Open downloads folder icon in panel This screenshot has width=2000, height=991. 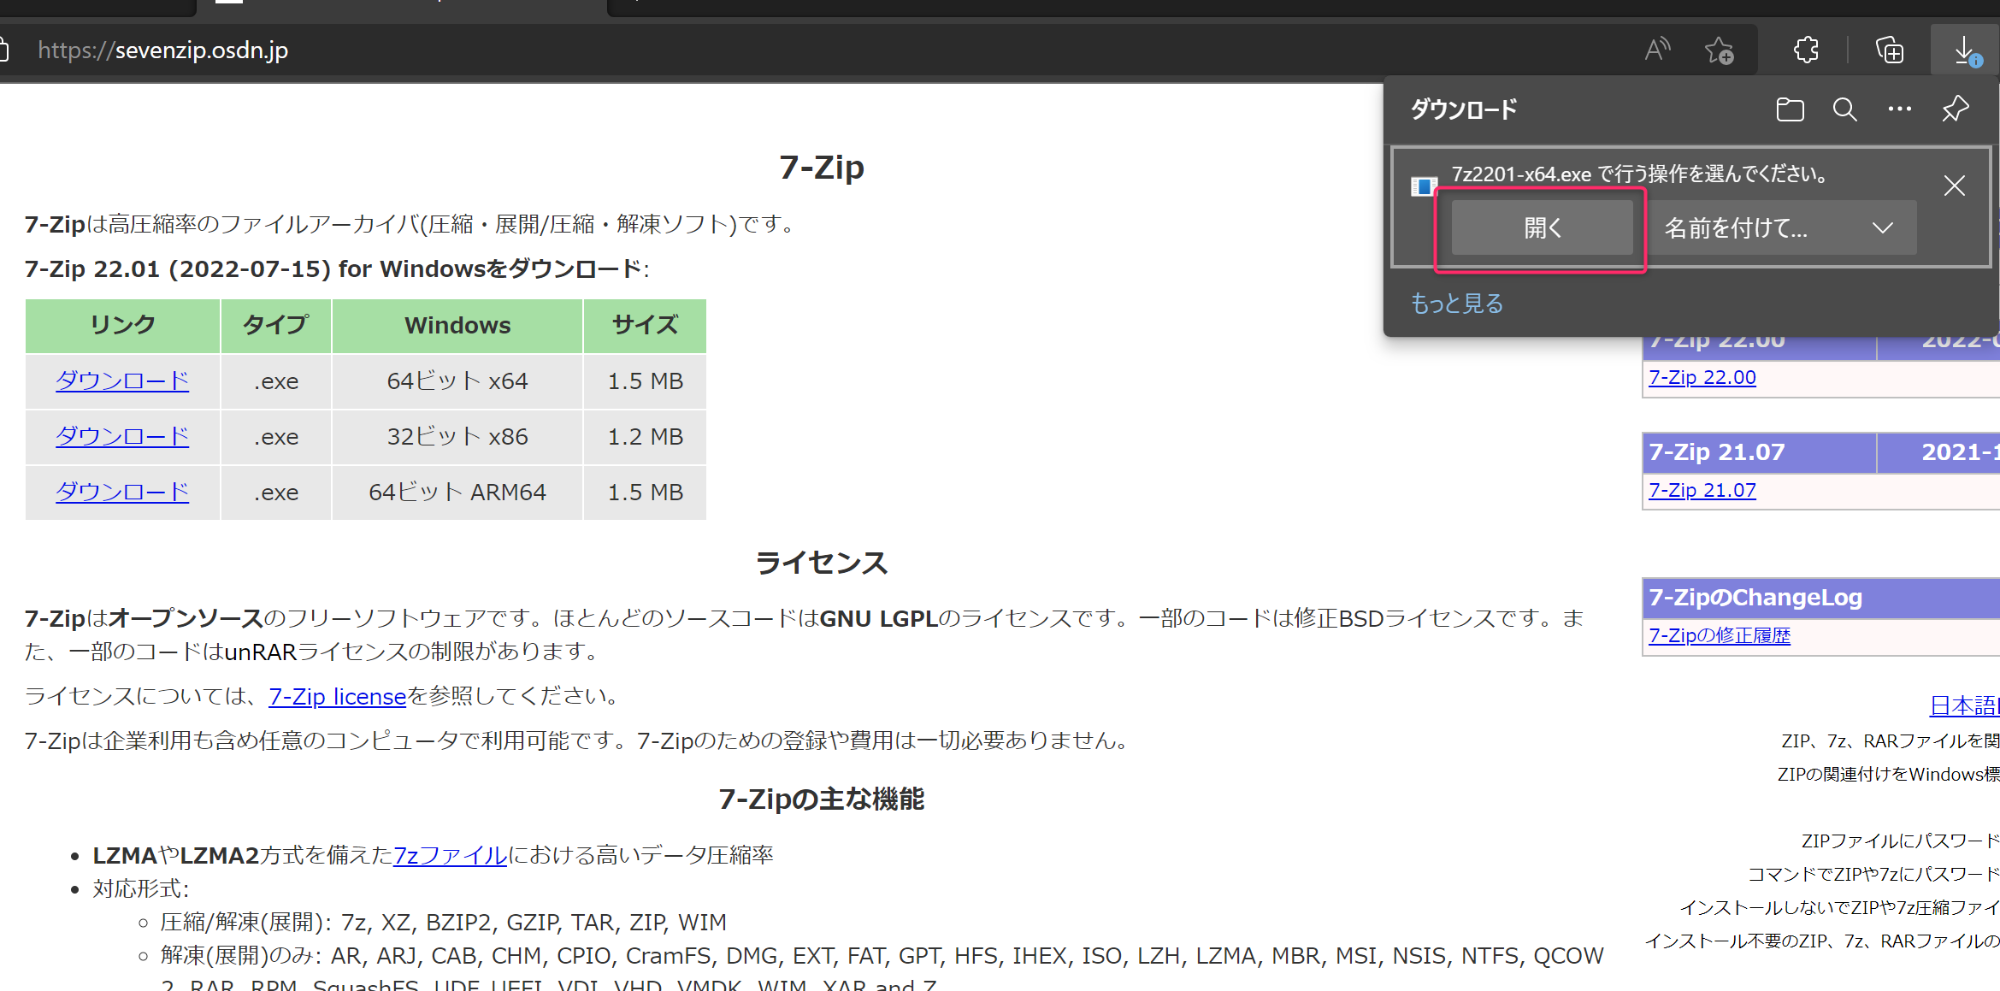[1790, 110]
